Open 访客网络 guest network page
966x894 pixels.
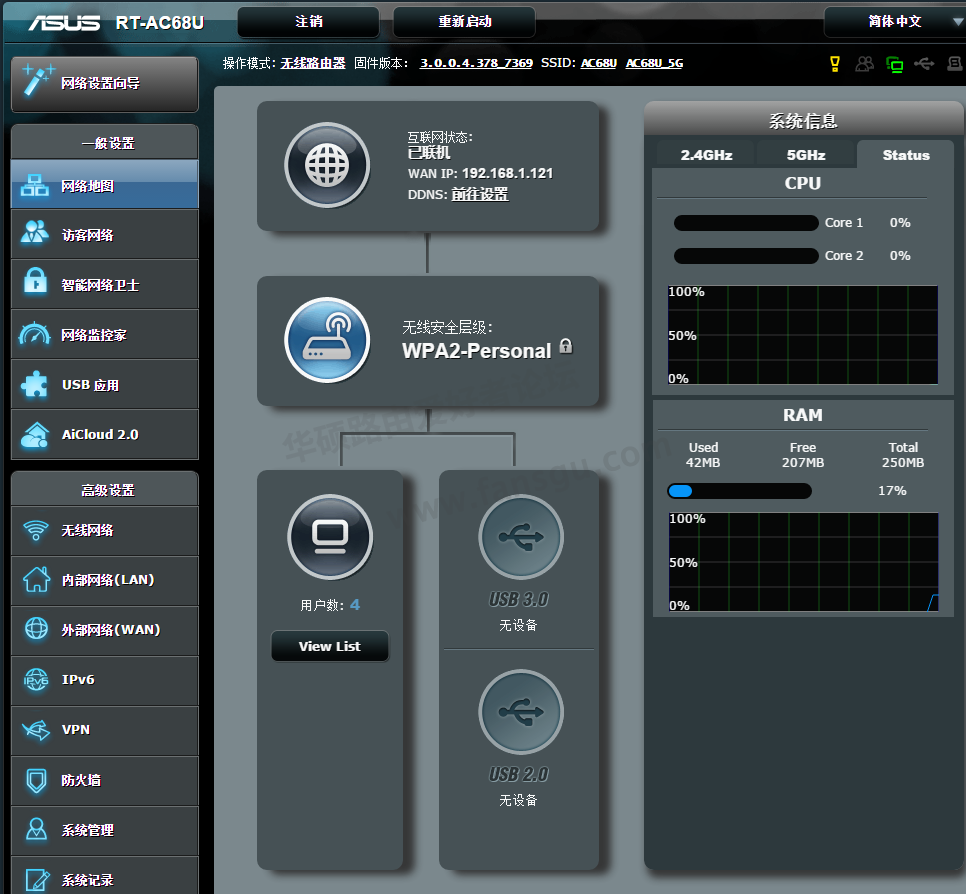(105, 234)
